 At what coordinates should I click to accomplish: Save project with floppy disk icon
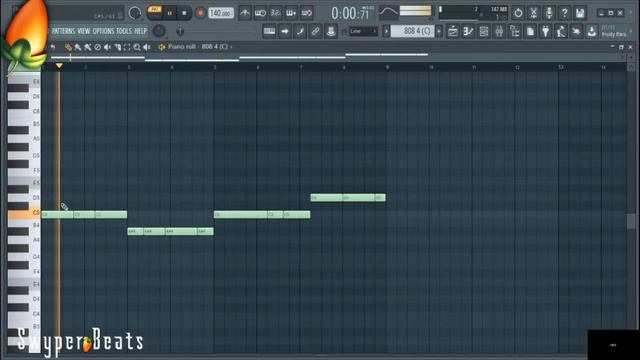[580, 13]
